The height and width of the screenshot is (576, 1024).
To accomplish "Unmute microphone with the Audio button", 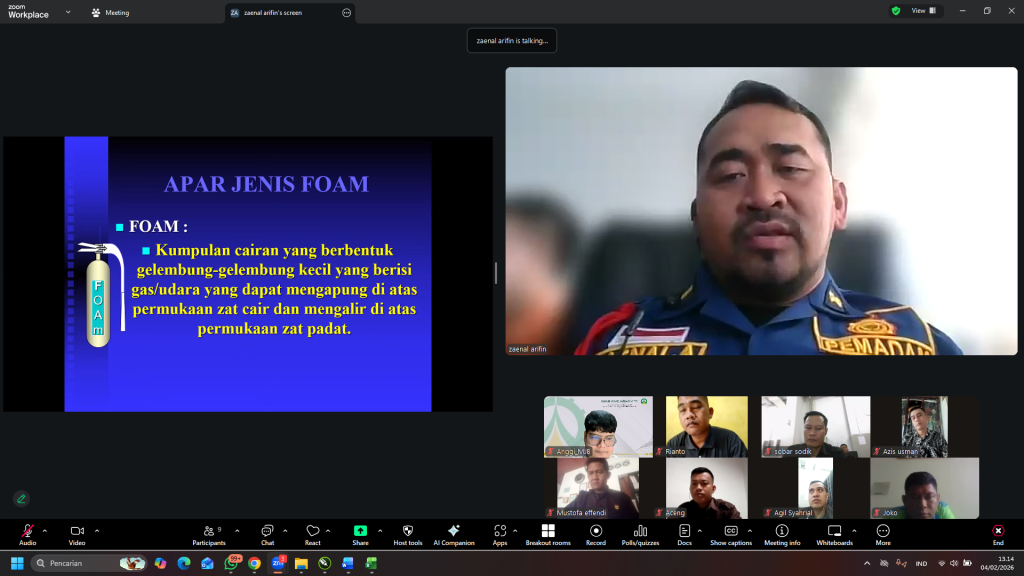I will pyautogui.click(x=27, y=531).
